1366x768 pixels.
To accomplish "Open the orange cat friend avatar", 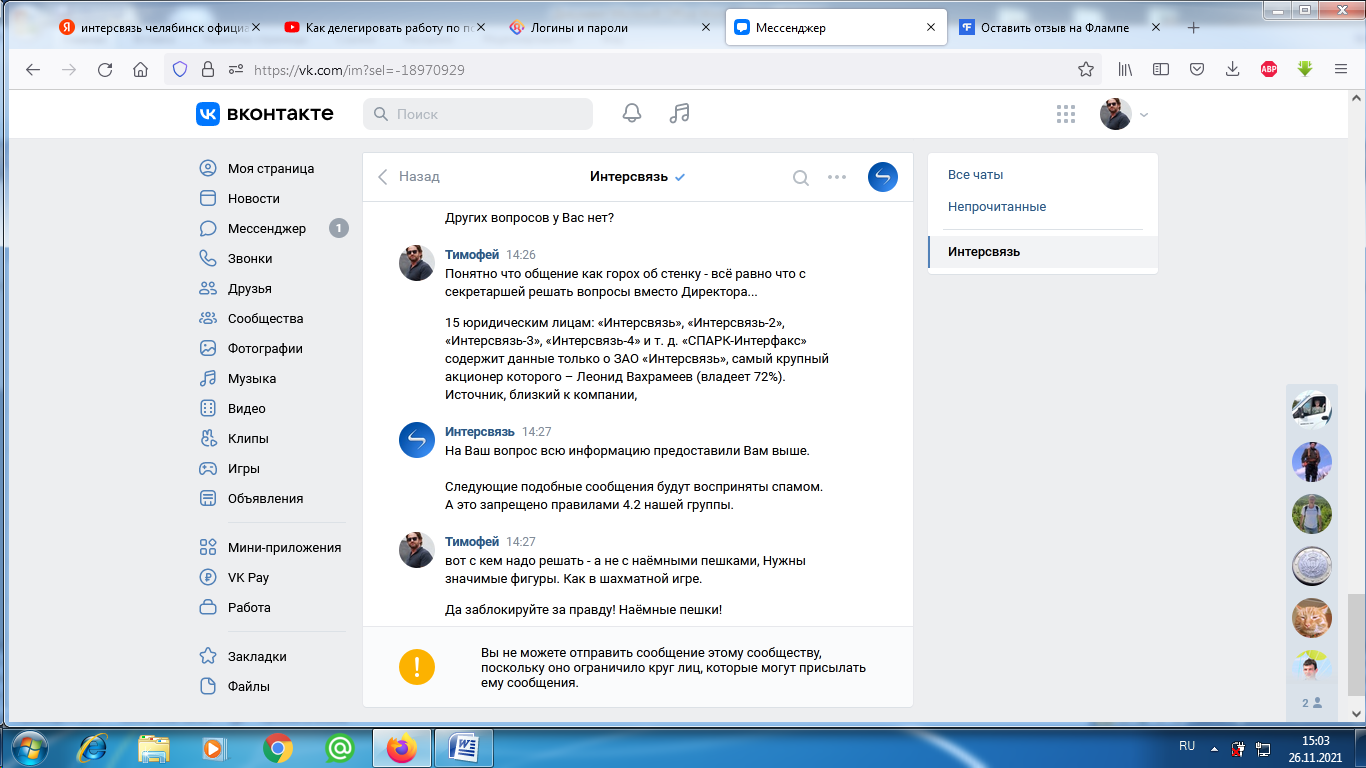I will [1312, 618].
